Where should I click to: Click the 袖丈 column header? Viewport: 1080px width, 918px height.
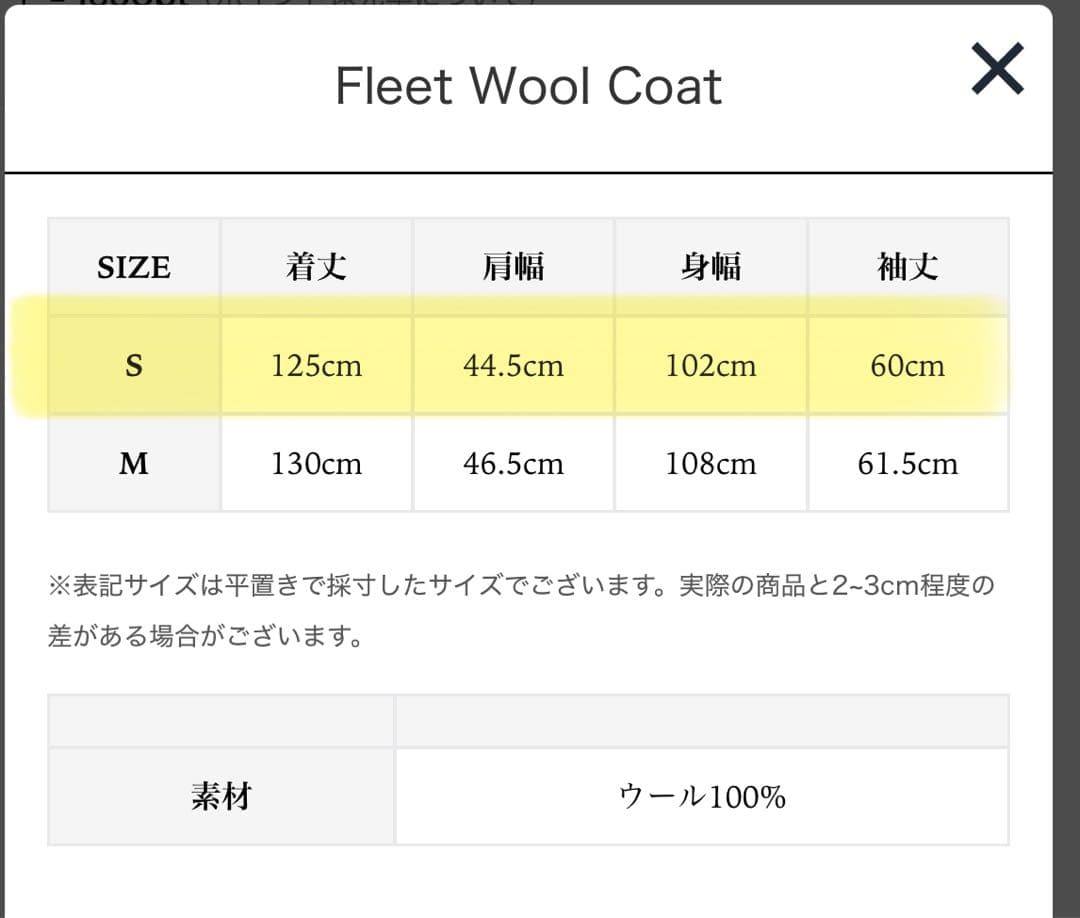(x=907, y=266)
